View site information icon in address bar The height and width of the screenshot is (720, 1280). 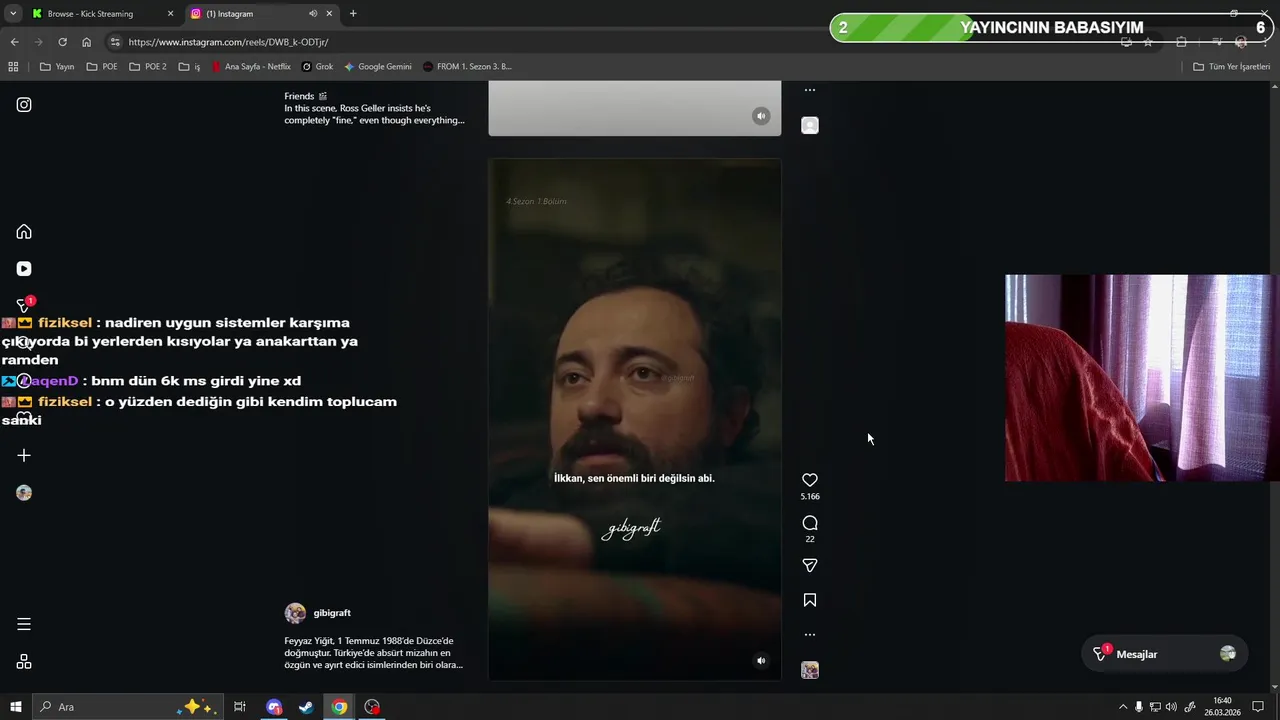tap(115, 42)
